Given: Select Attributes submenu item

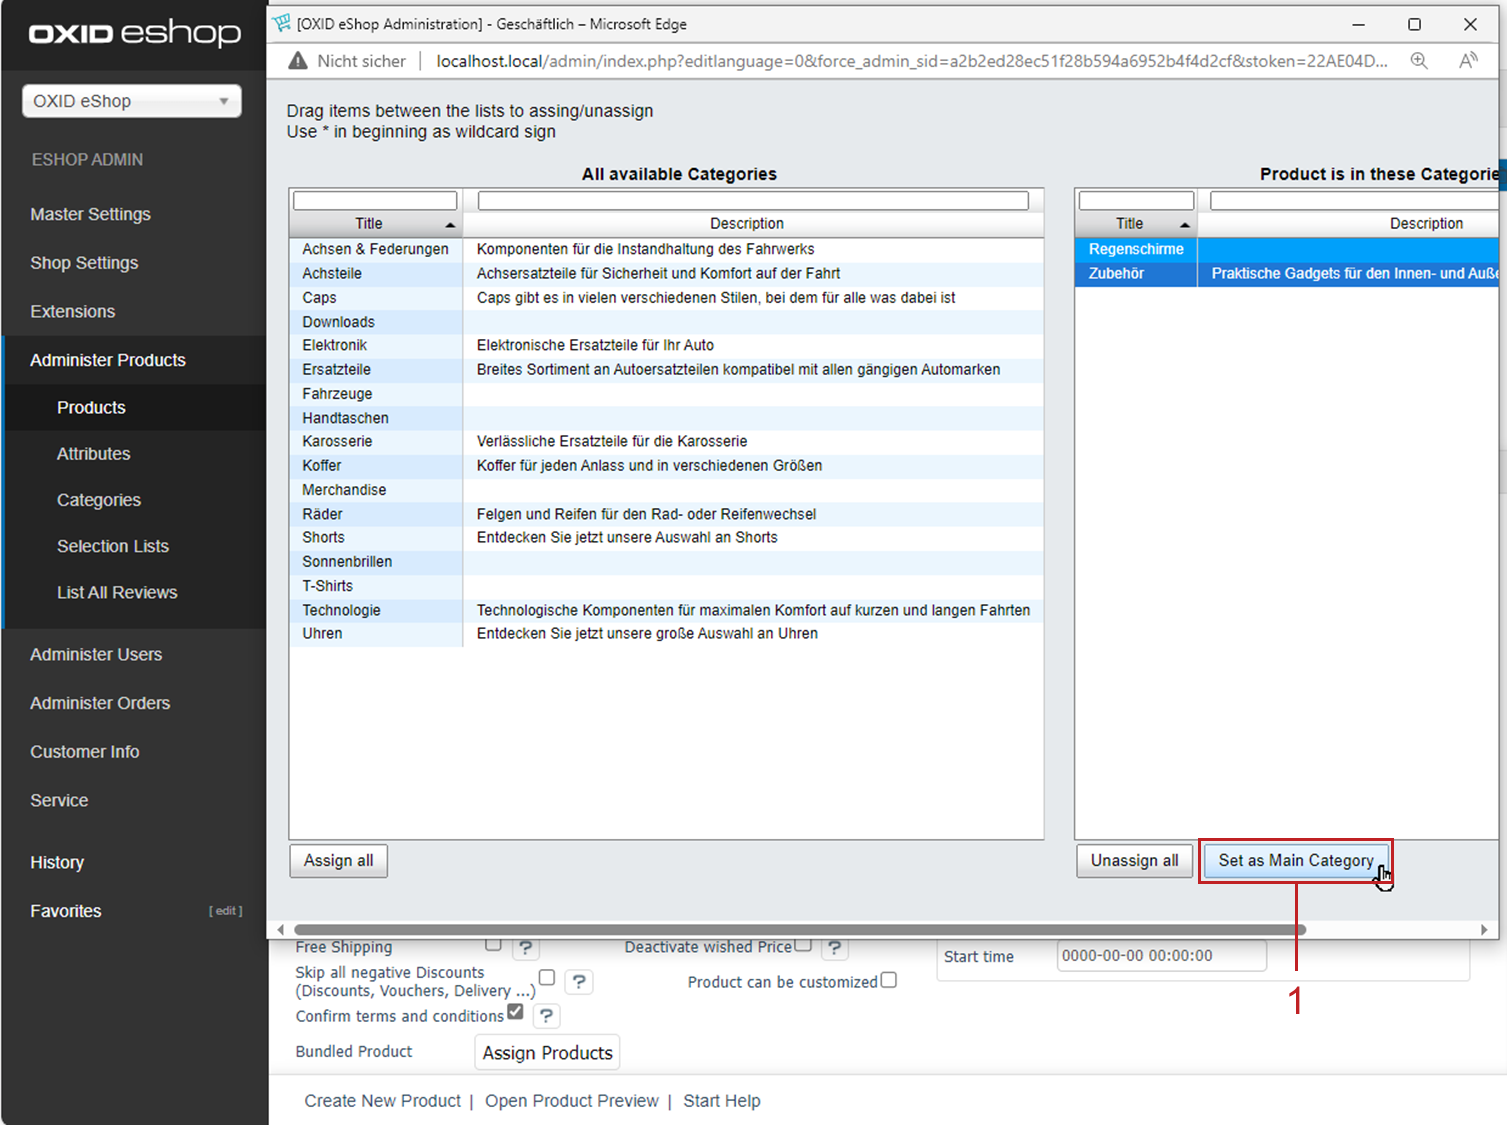Looking at the screenshot, I should pos(93,454).
